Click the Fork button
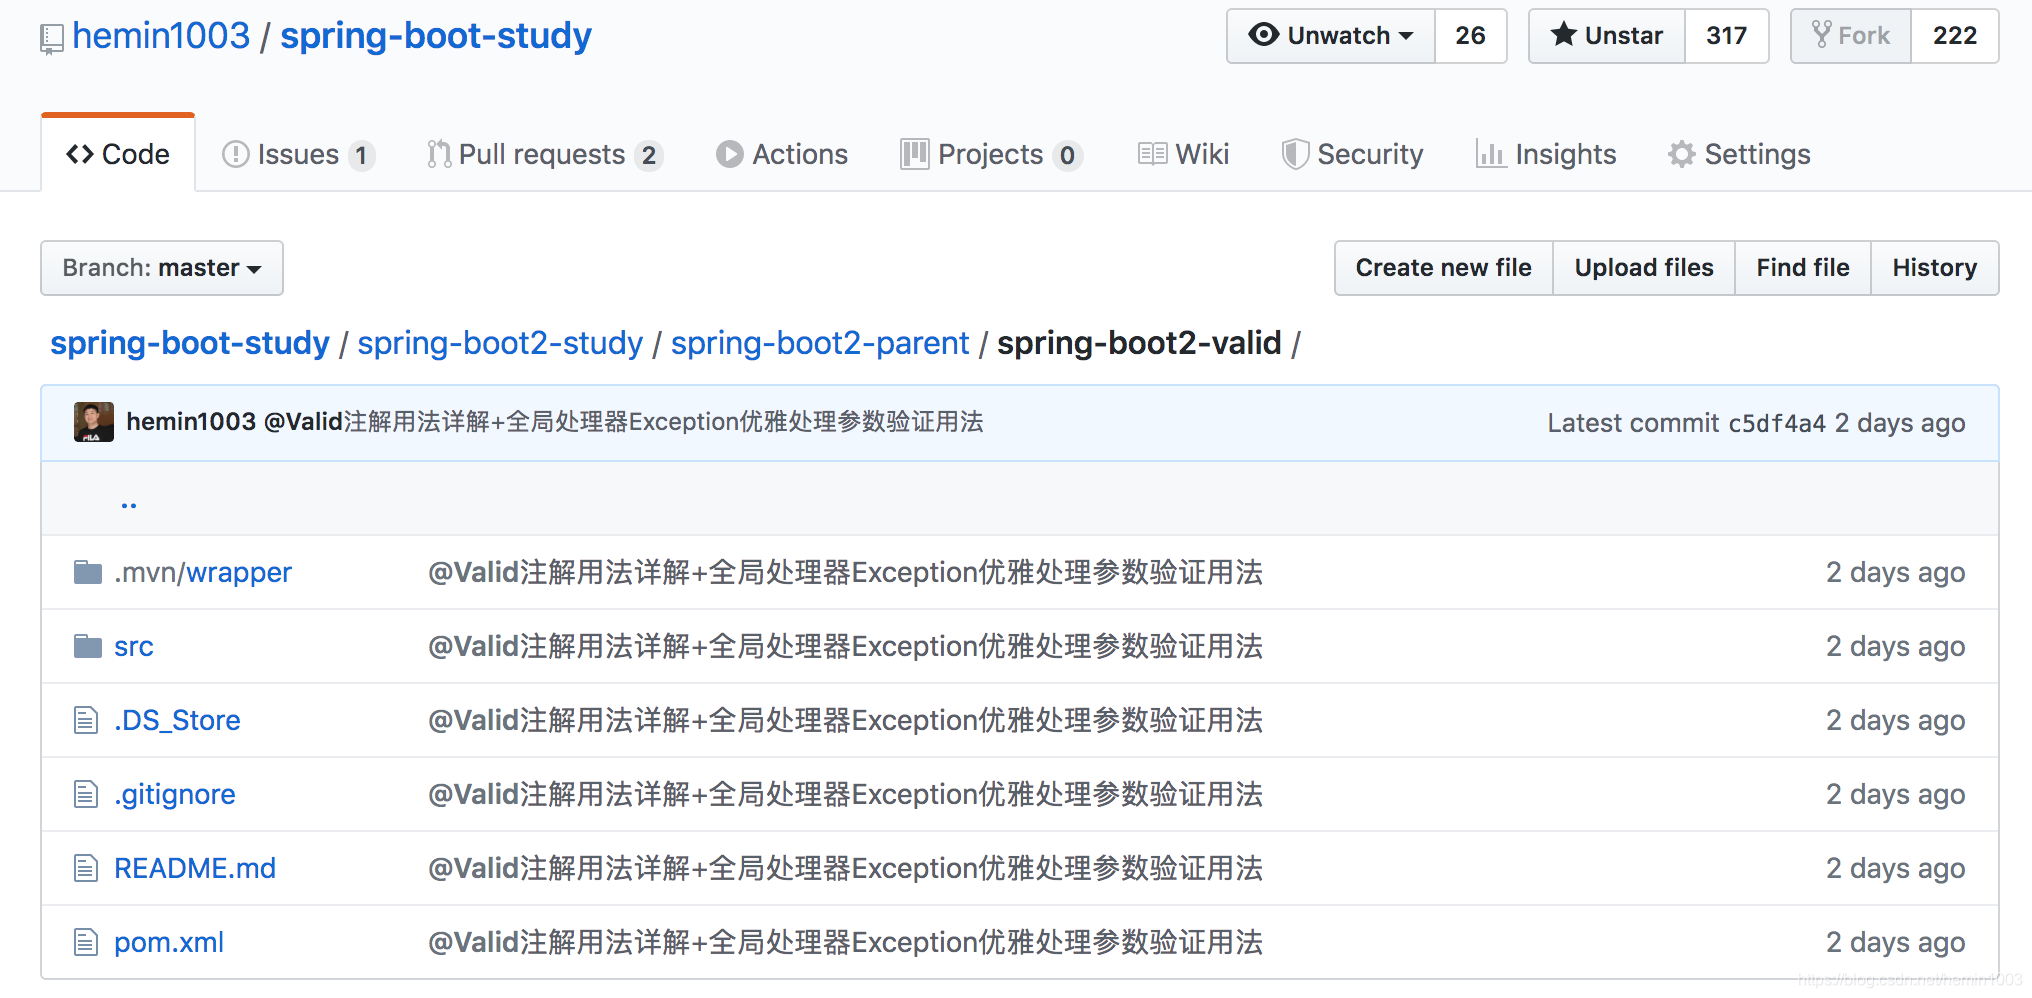The height and width of the screenshot is (998, 2032). coord(1851,36)
